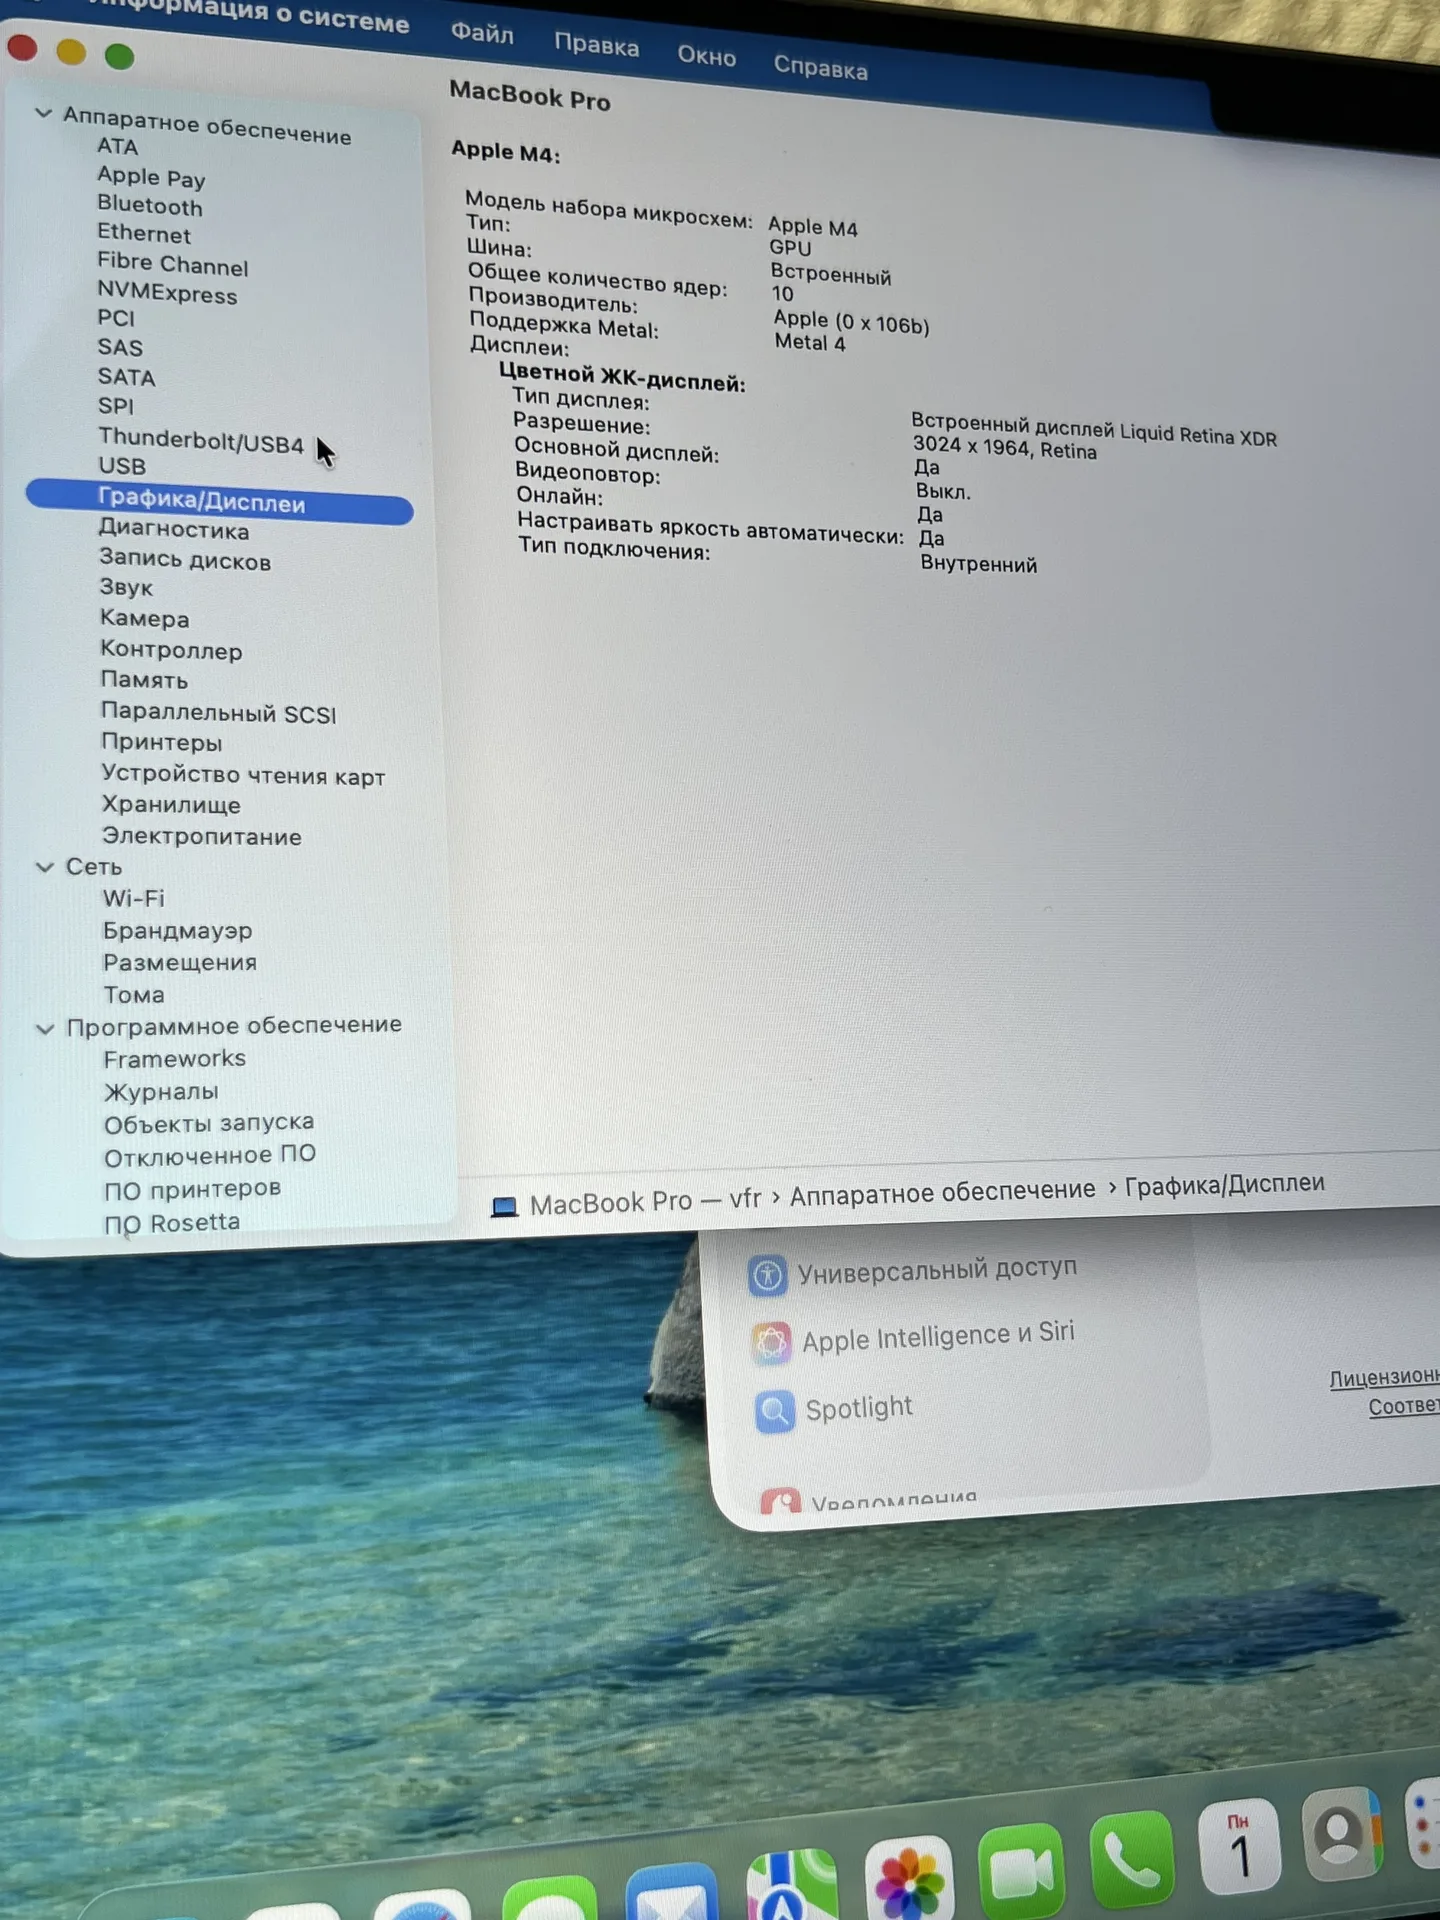
Task: Select Звук in the sidebar
Action: pos(126,587)
